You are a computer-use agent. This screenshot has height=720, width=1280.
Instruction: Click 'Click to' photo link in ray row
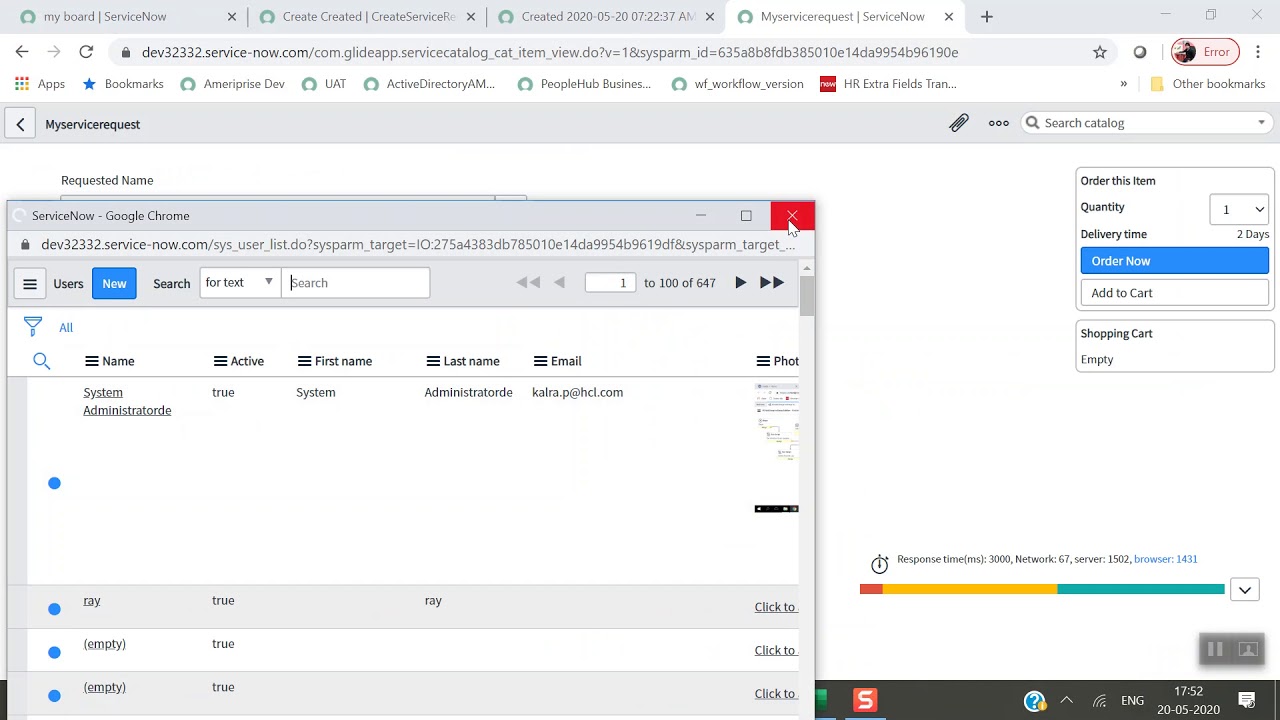click(x=776, y=607)
